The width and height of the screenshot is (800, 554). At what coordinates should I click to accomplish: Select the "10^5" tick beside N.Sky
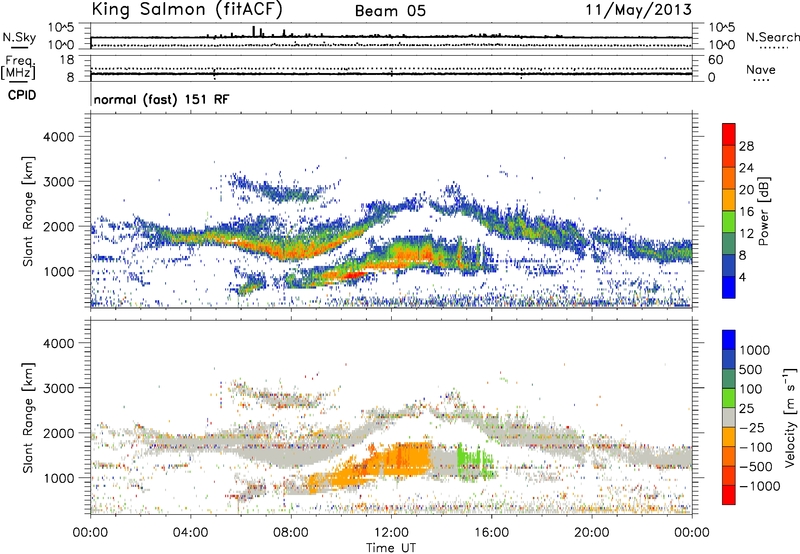tap(61, 27)
